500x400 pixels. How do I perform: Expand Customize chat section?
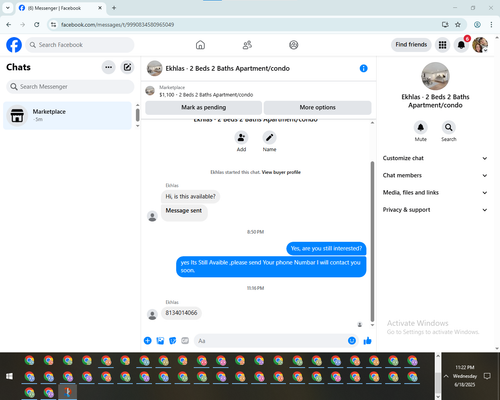[435, 158]
